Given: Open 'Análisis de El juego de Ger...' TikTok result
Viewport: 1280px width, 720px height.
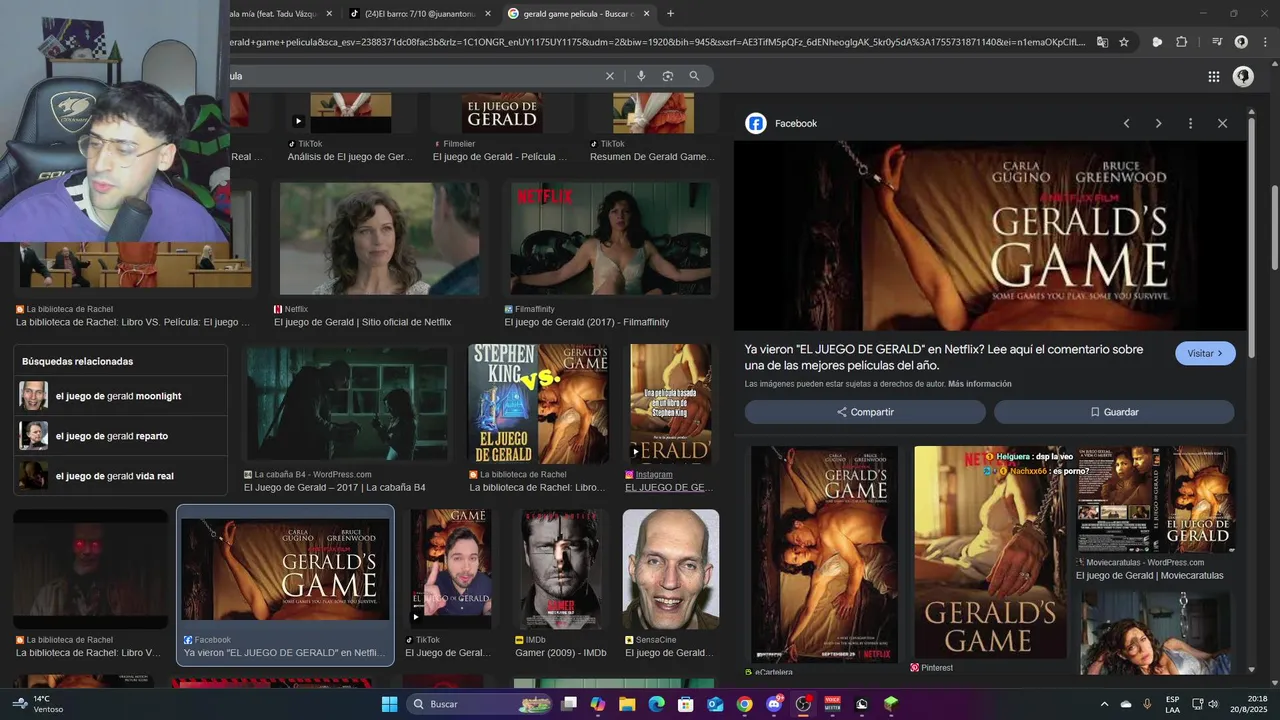Looking at the screenshot, I should click(x=349, y=157).
